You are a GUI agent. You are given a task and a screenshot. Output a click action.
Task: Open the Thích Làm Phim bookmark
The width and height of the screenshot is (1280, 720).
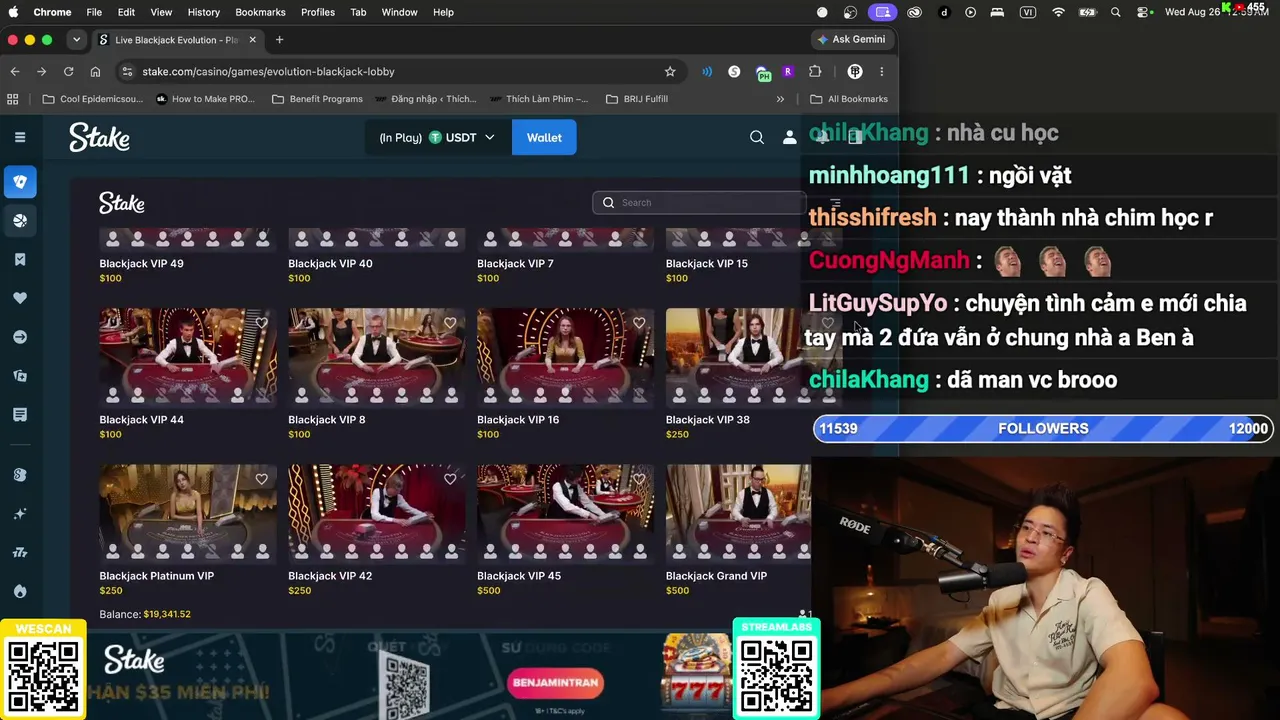(x=540, y=99)
